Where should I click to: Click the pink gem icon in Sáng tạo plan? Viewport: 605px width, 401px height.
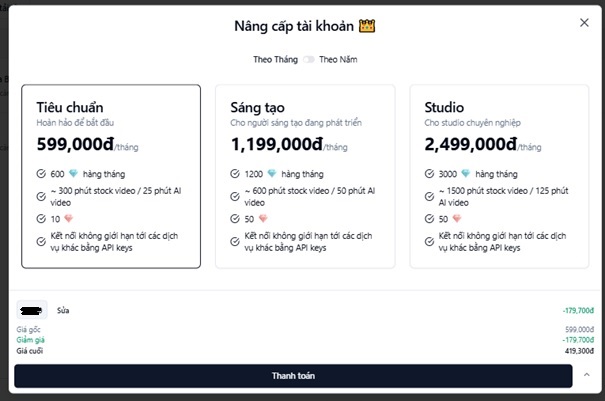pos(263,218)
